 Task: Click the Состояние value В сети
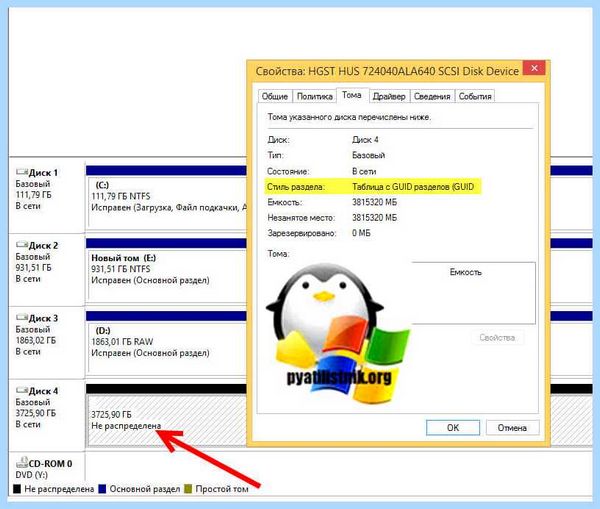coord(364,171)
